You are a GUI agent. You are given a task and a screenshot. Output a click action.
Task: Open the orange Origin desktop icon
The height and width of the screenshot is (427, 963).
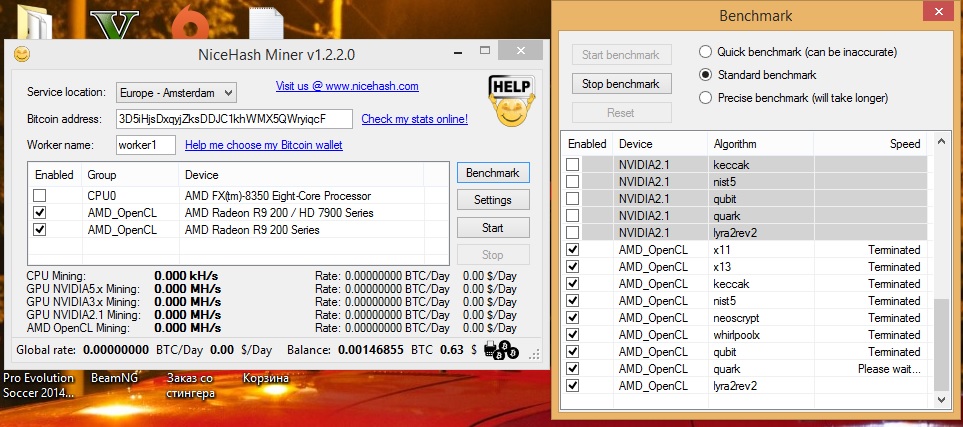[x=190, y=25]
